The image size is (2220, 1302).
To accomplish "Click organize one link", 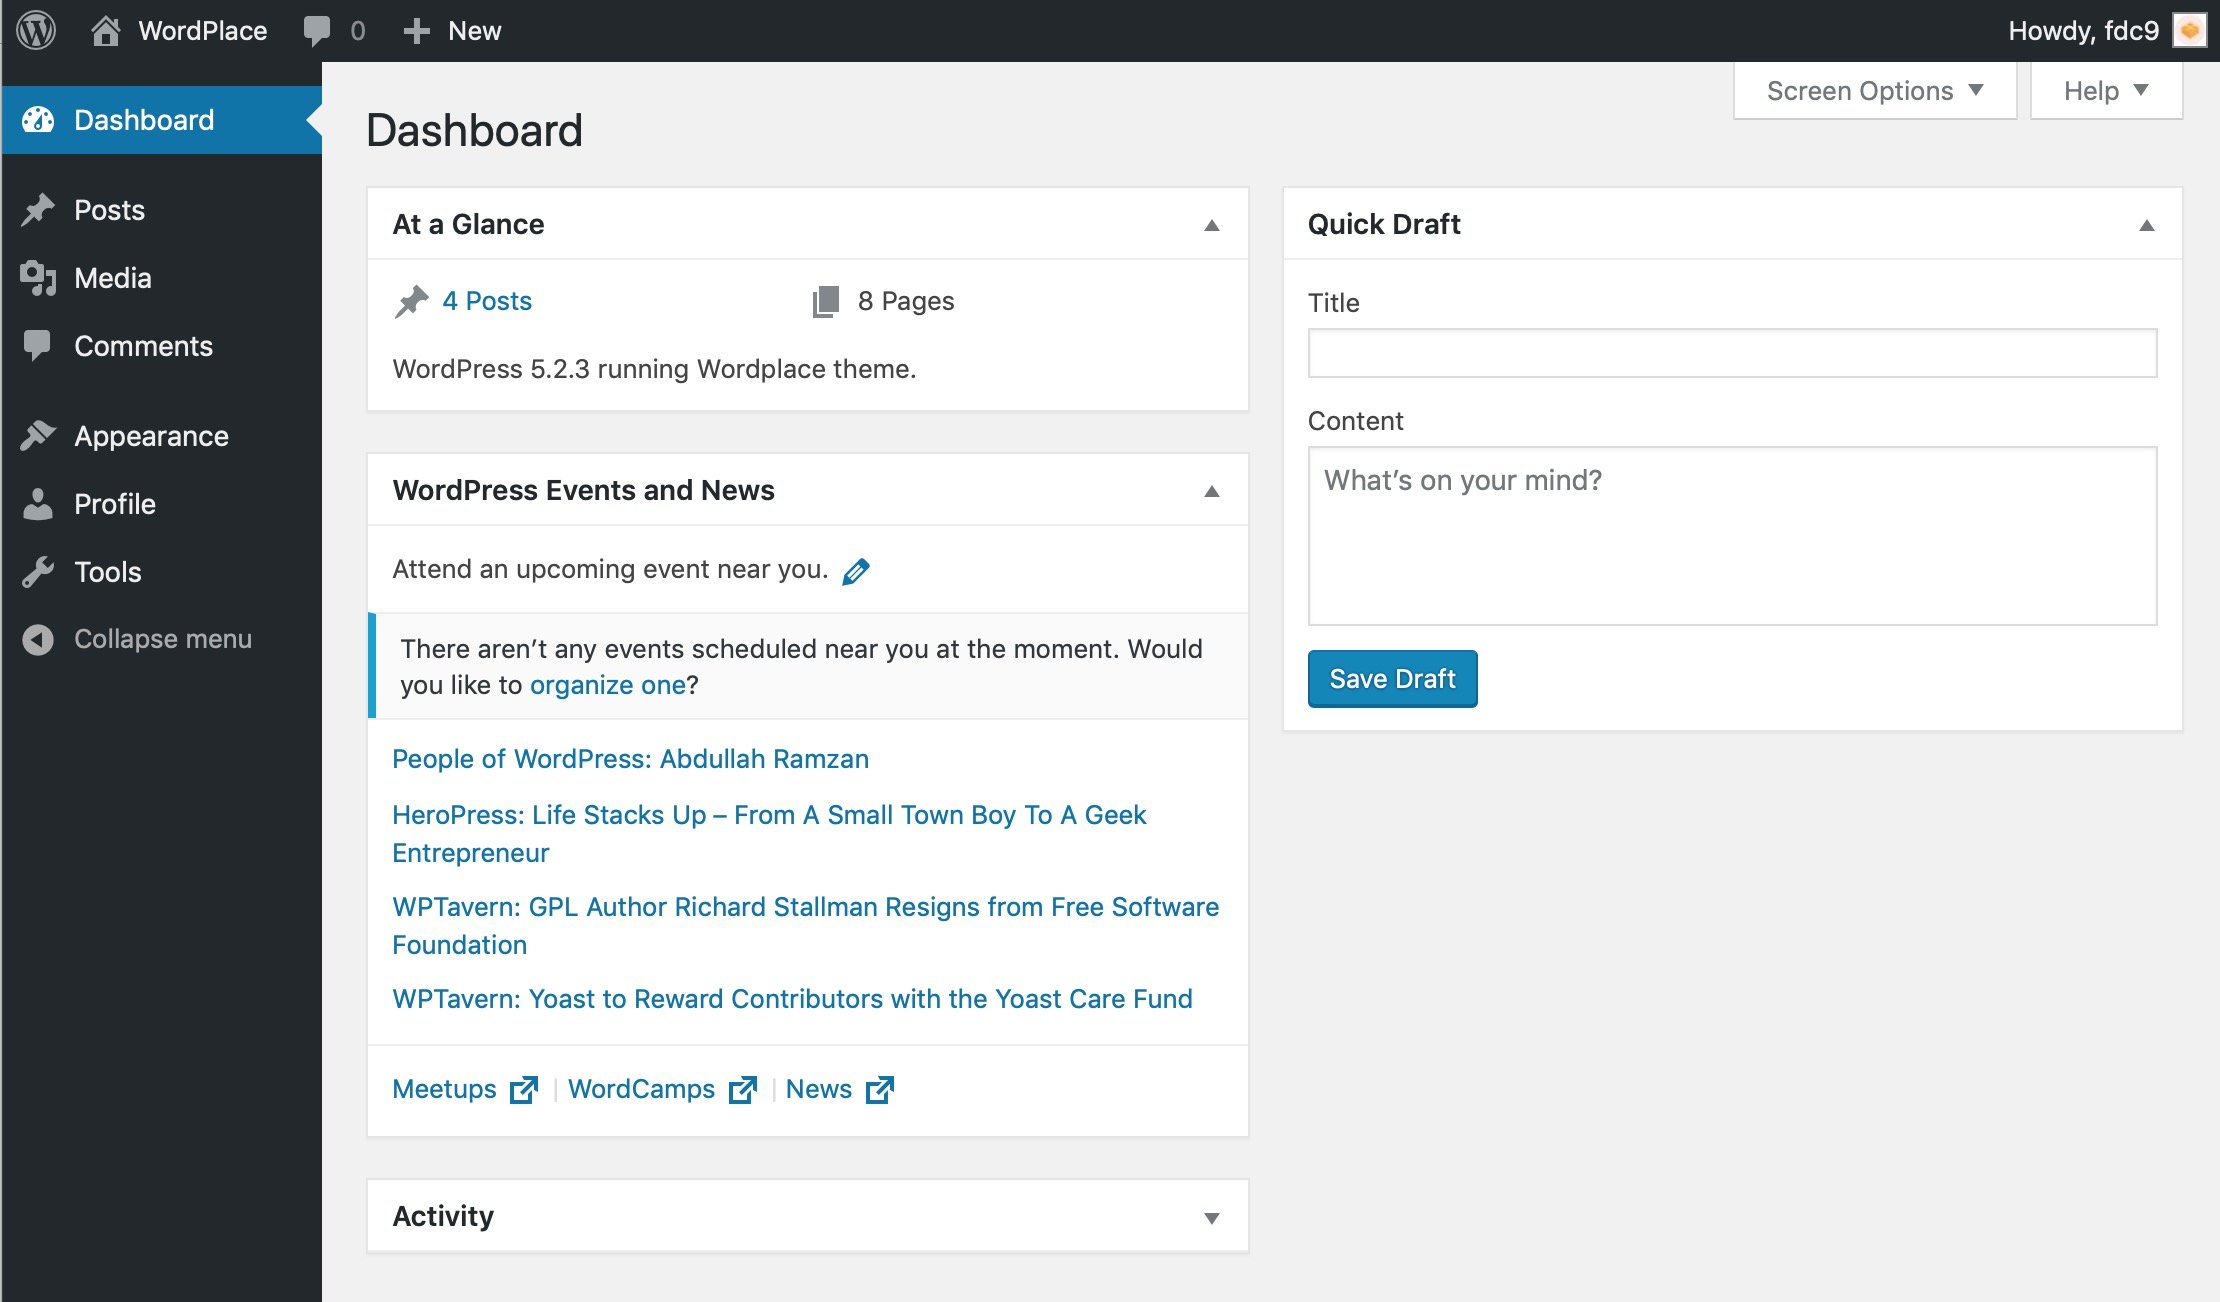I will point(609,684).
